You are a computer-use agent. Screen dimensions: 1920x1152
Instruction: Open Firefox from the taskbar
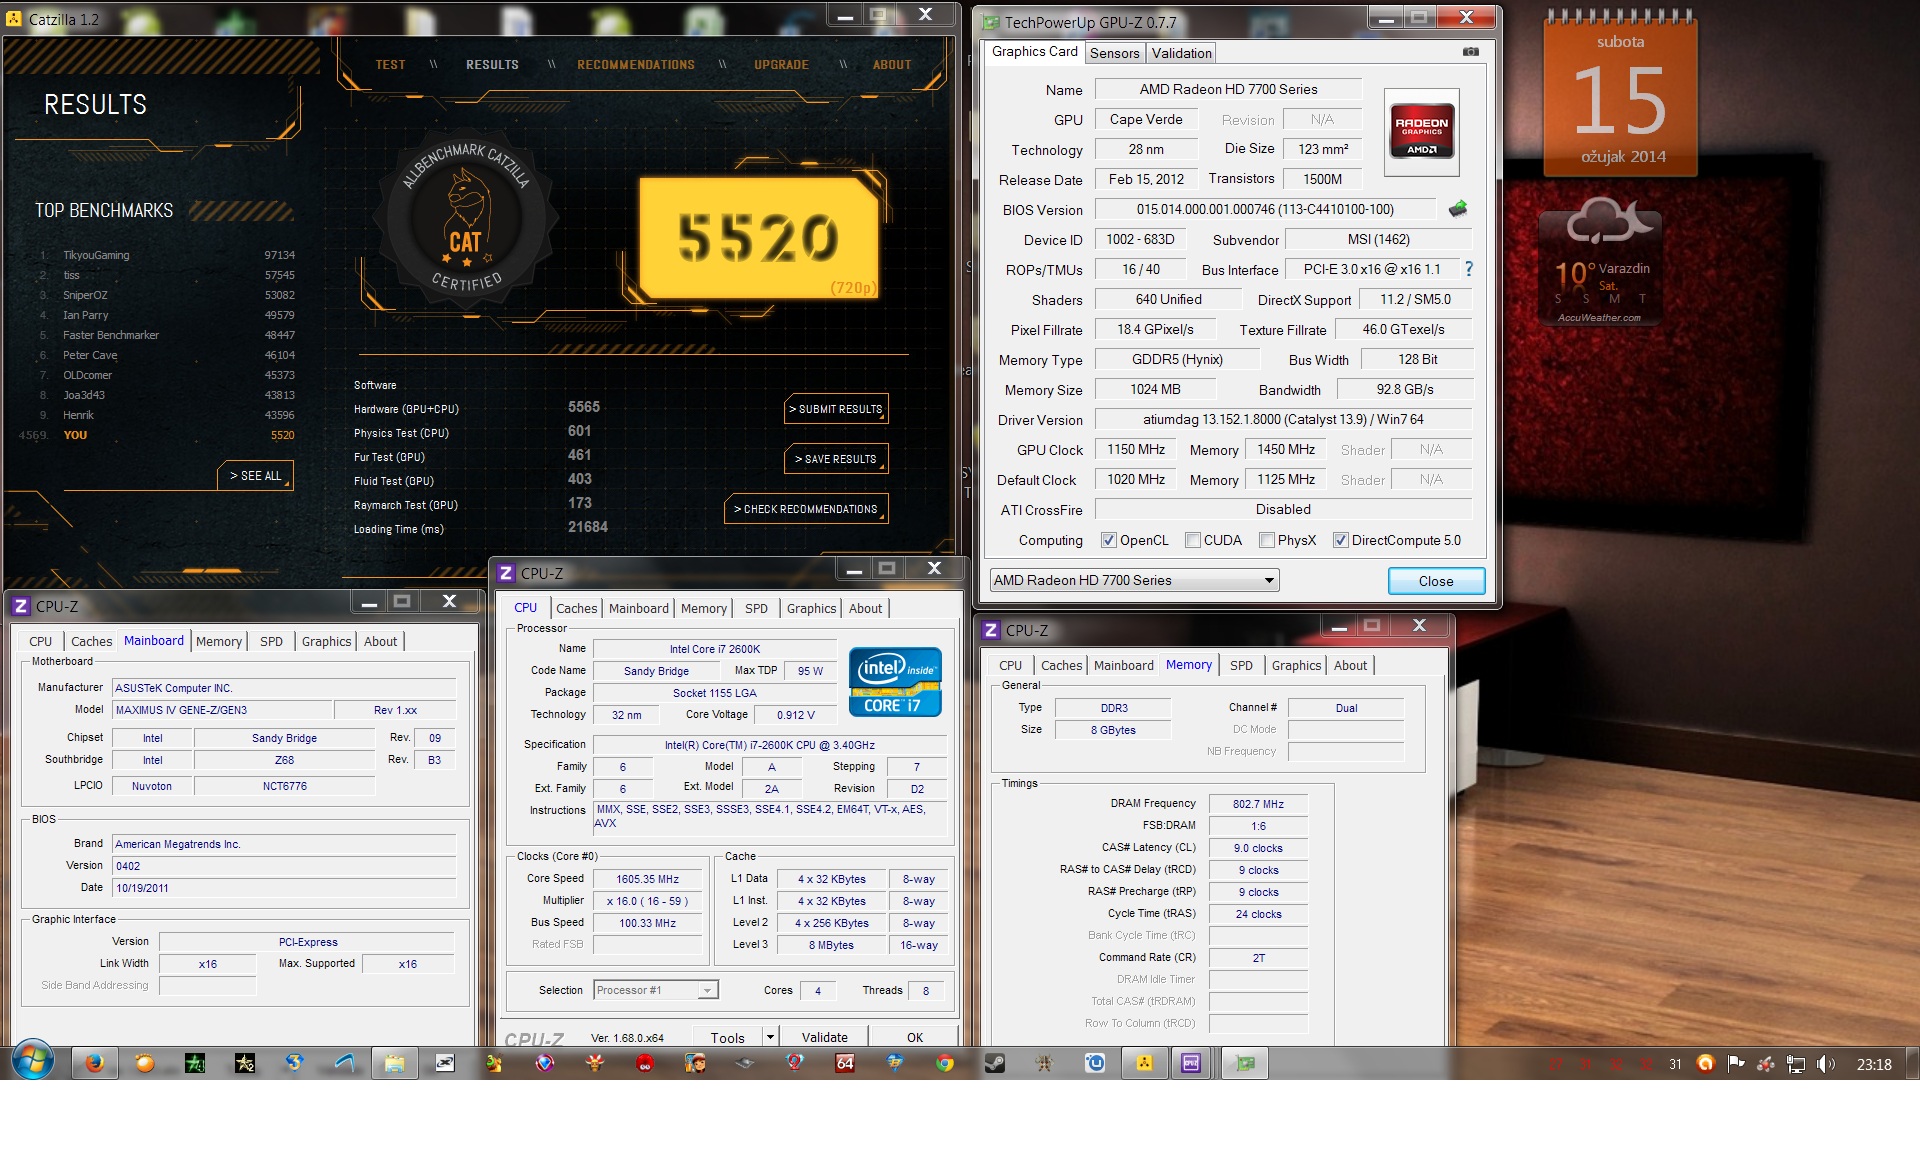click(x=95, y=1063)
